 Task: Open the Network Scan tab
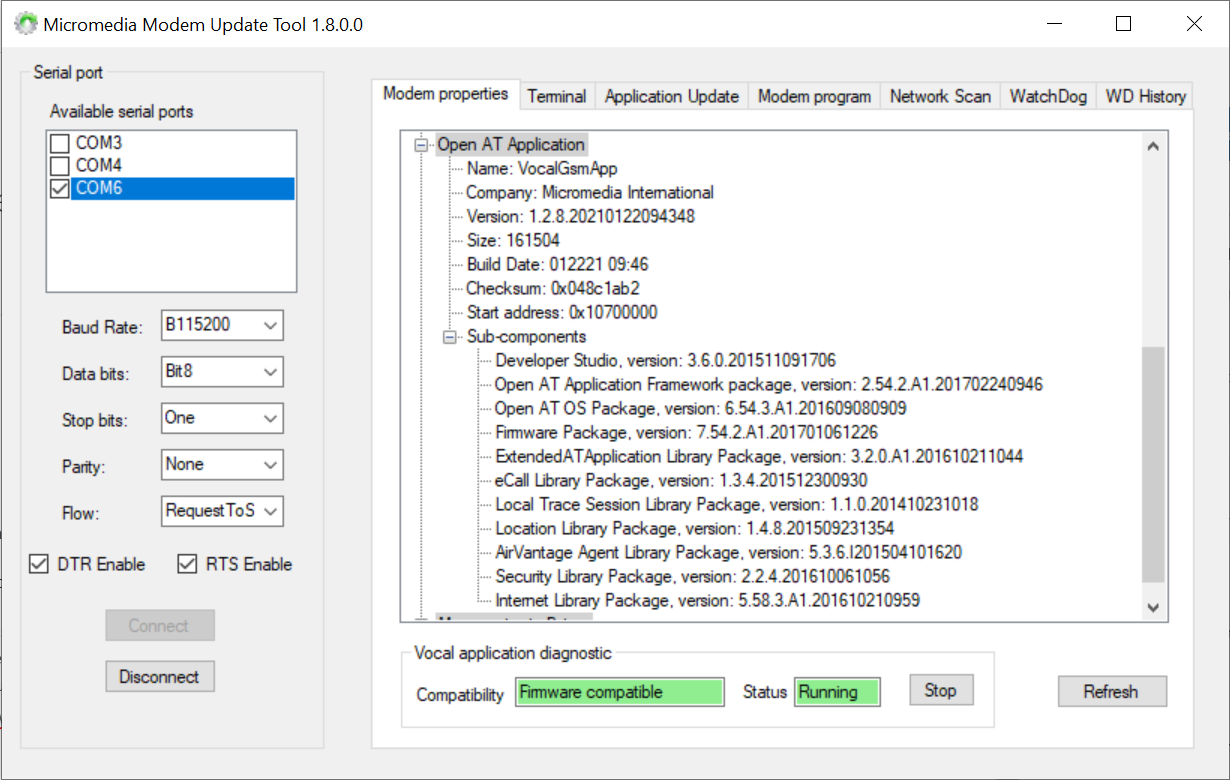click(x=940, y=96)
